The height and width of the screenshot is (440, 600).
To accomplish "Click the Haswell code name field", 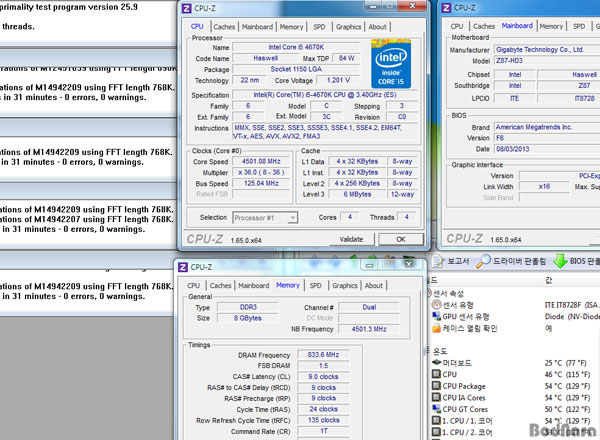I will [x=266, y=58].
